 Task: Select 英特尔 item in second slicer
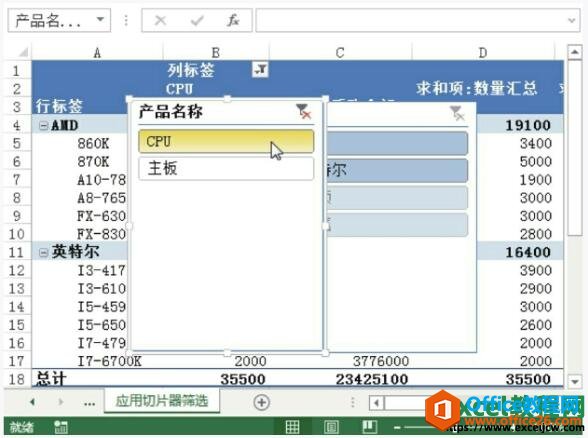398,170
